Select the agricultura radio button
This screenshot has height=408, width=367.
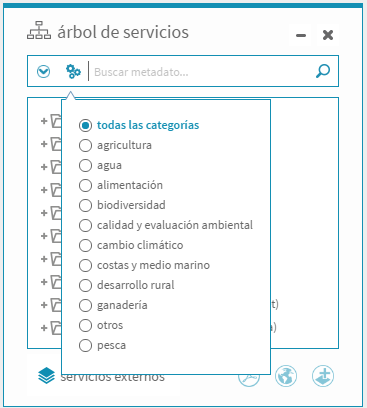pyautogui.click(x=85, y=145)
